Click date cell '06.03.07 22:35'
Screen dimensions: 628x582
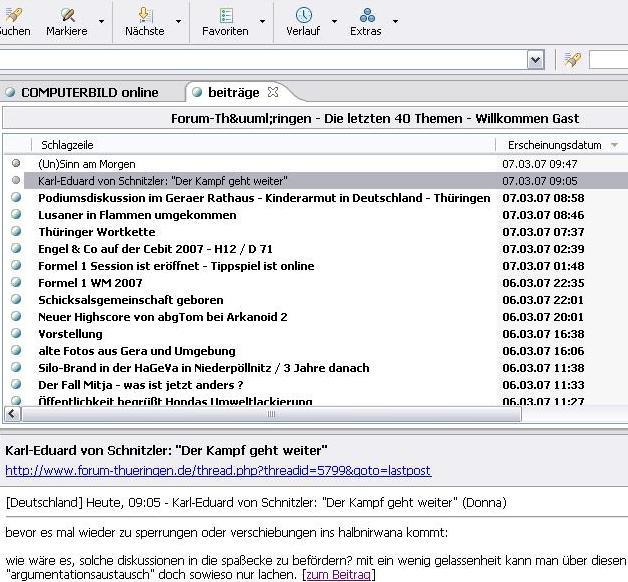(x=543, y=283)
